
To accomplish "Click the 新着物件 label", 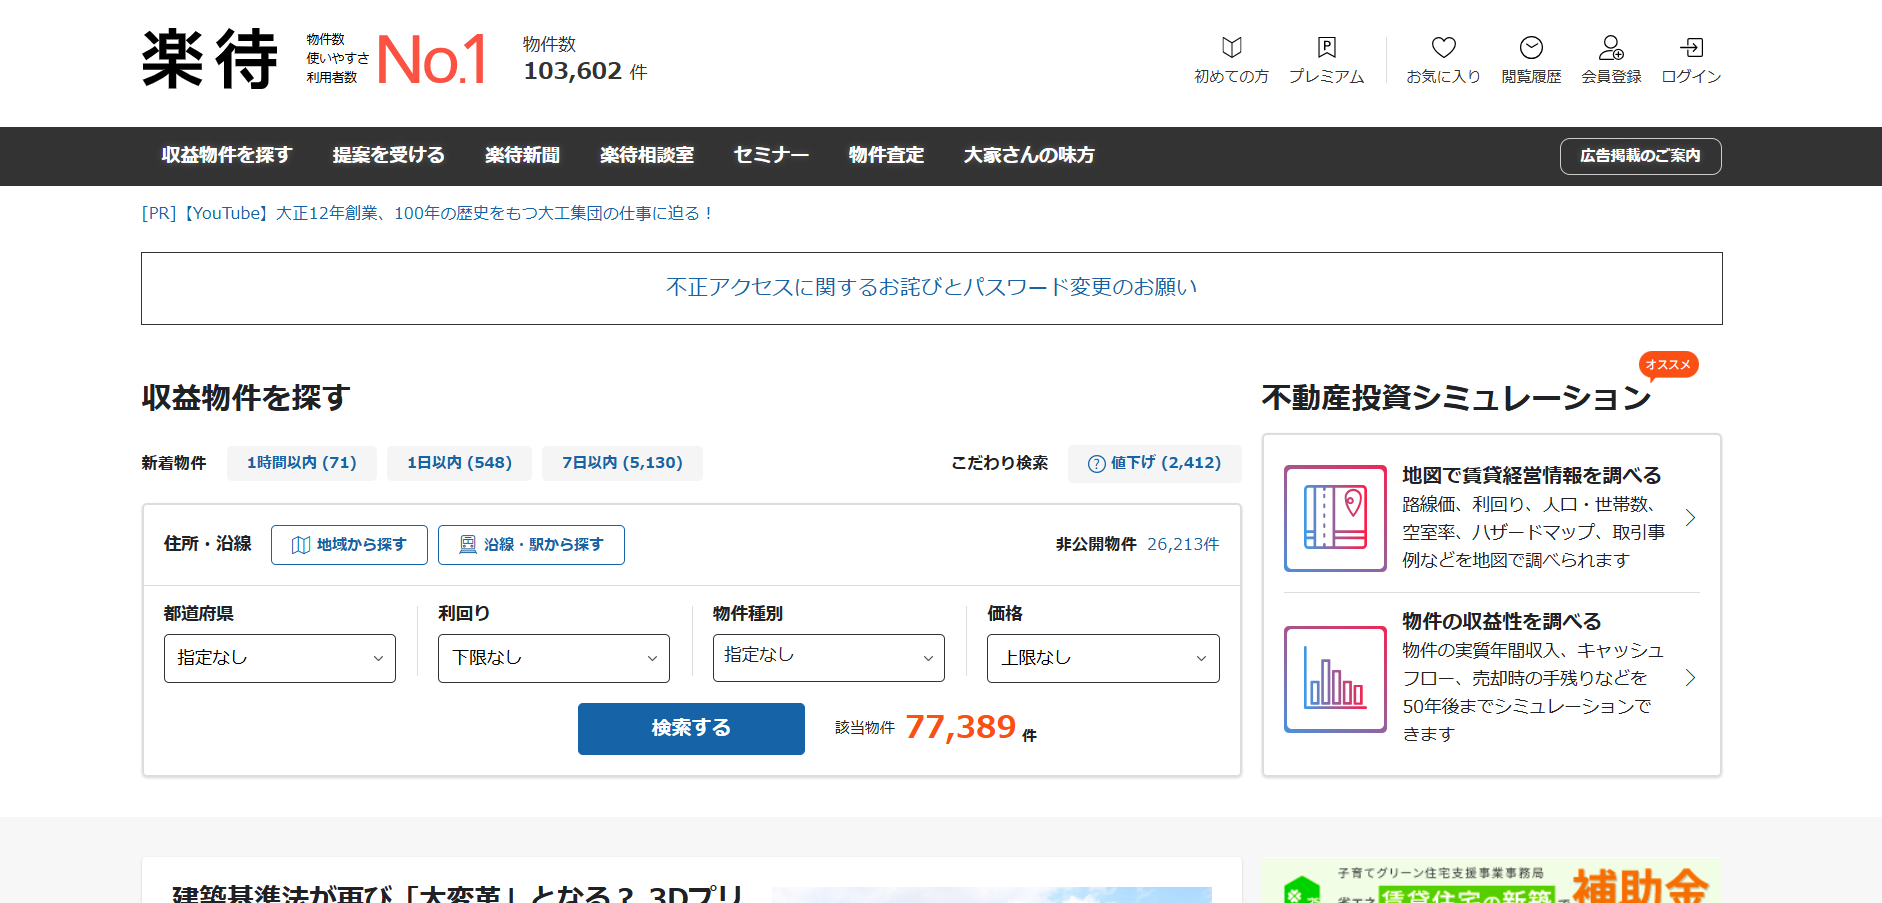I will [x=174, y=463].
